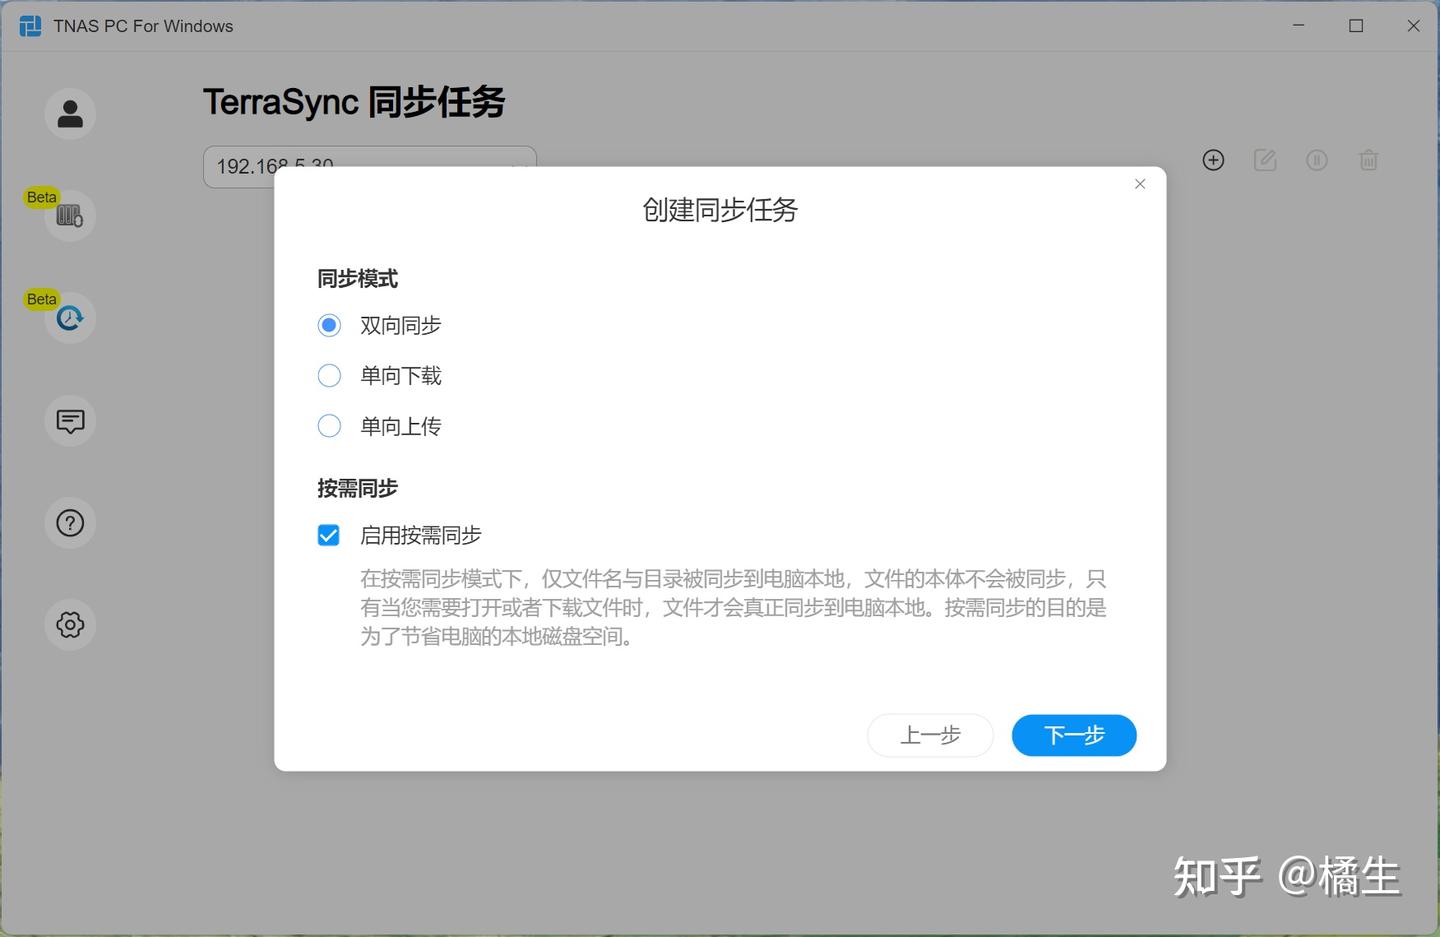Select 单向下载 sync mode

click(x=329, y=375)
